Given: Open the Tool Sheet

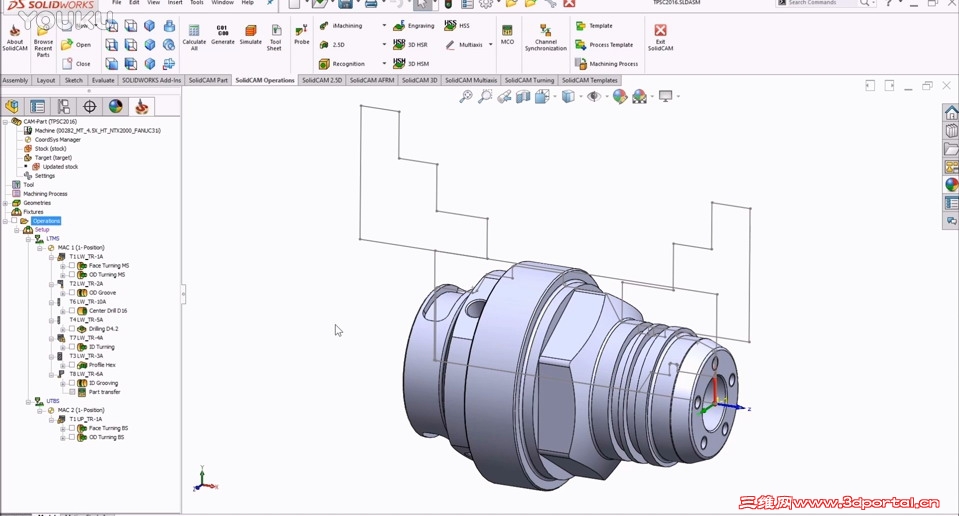Looking at the screenshot, I should coord(275,37).
